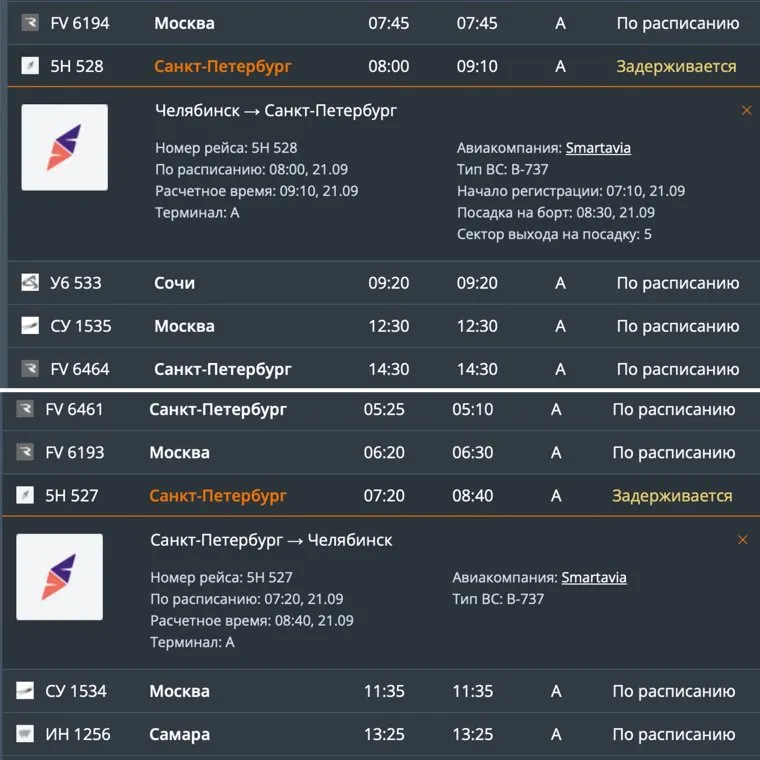Image resolution: width=760 pixels, height=760 pixels.
Task: Open the Smartavia link for flight 5H 527
Action: 594,577
